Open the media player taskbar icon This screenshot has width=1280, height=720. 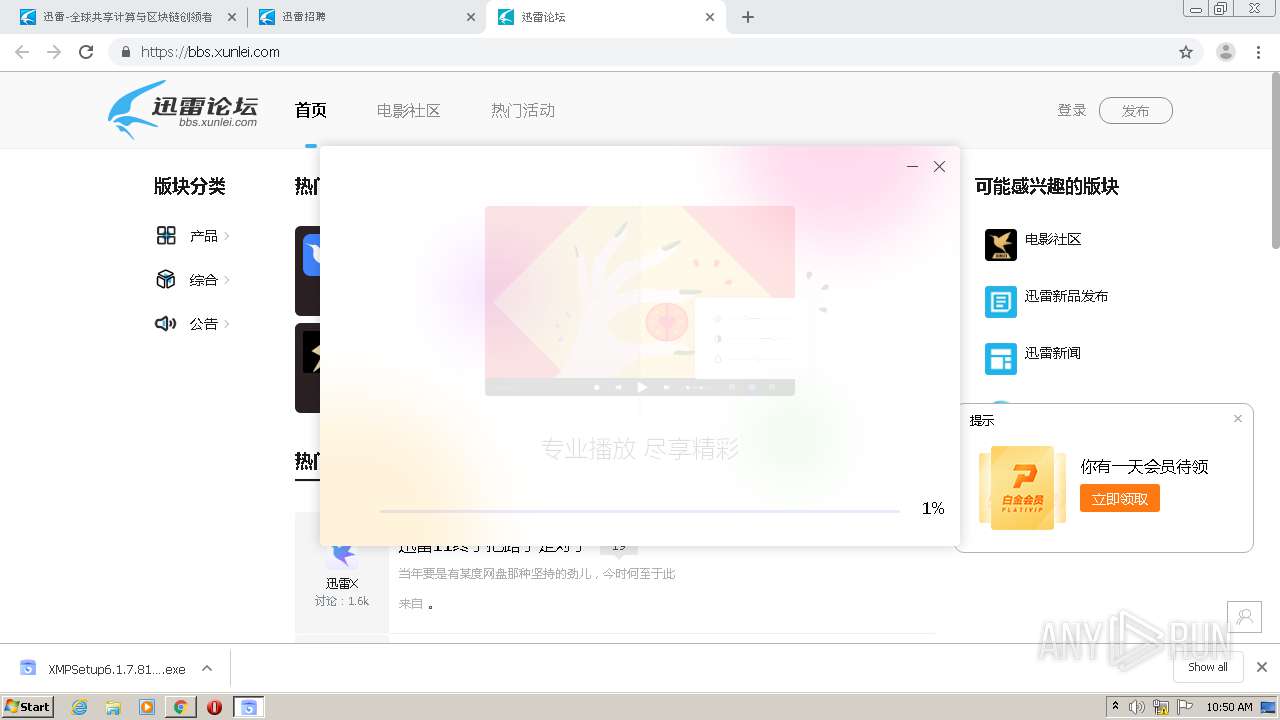(147, 707)
